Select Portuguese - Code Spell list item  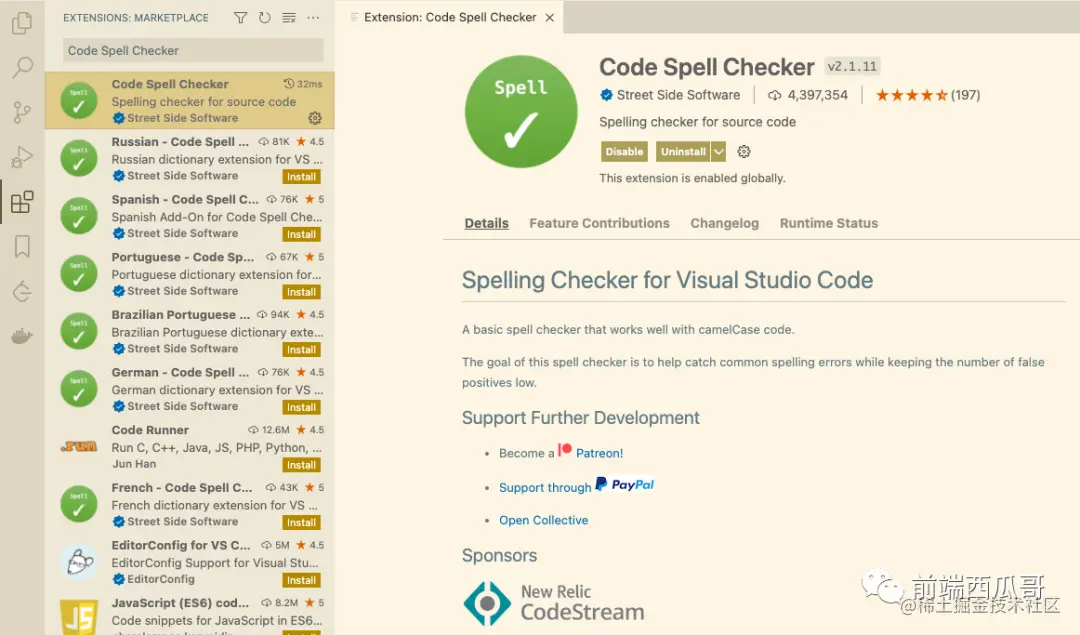click(x=190, y=274)
